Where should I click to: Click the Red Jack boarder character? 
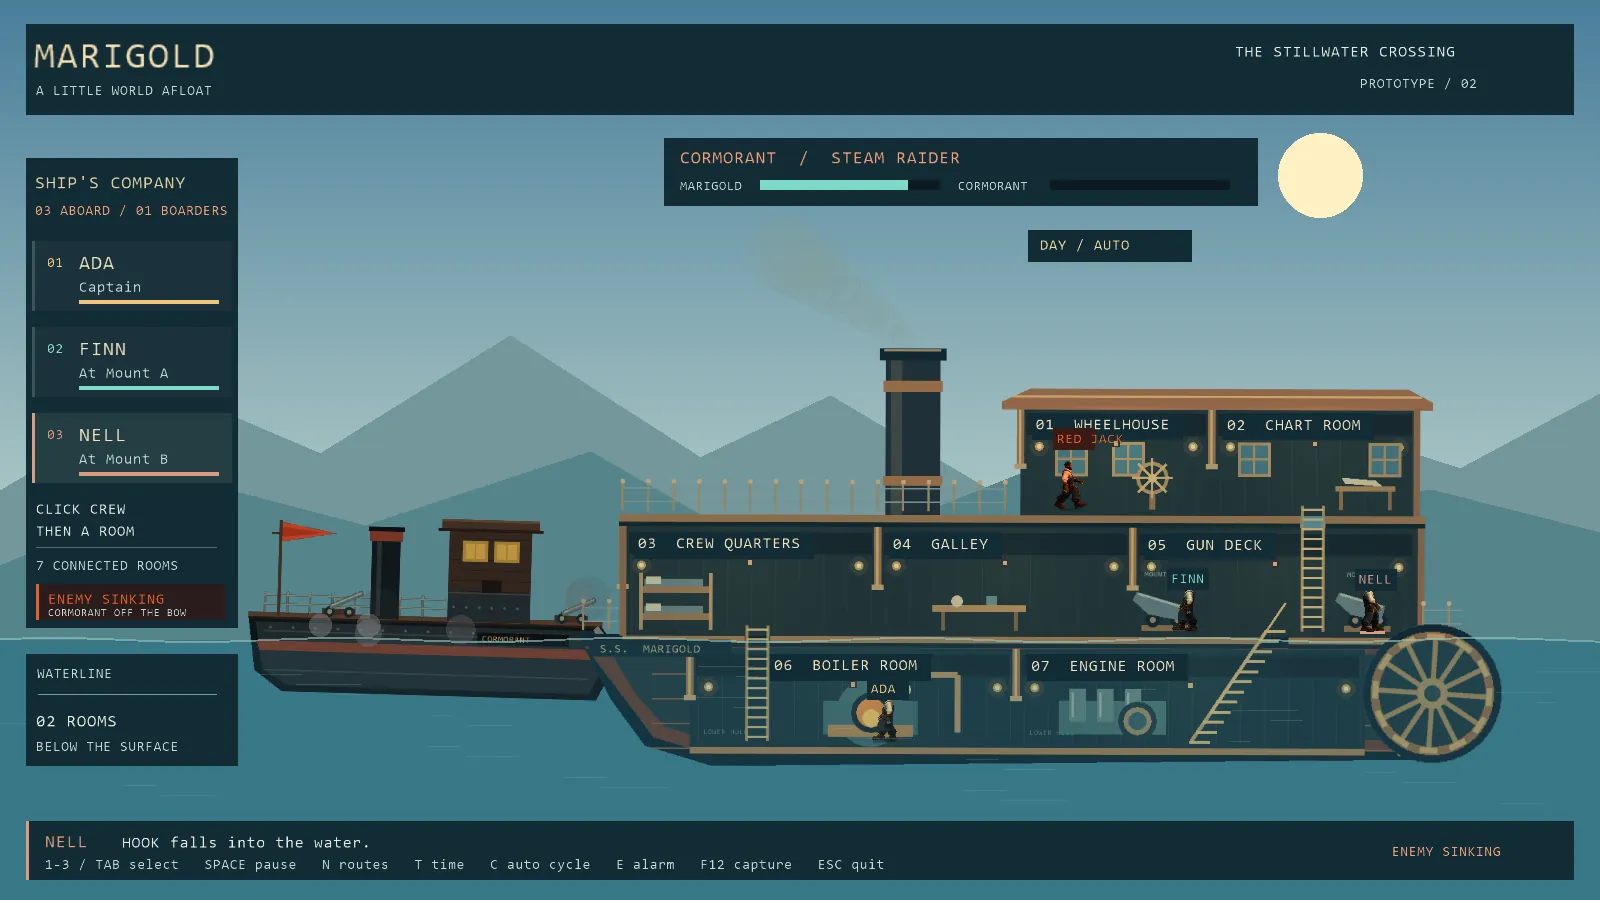1070,486
